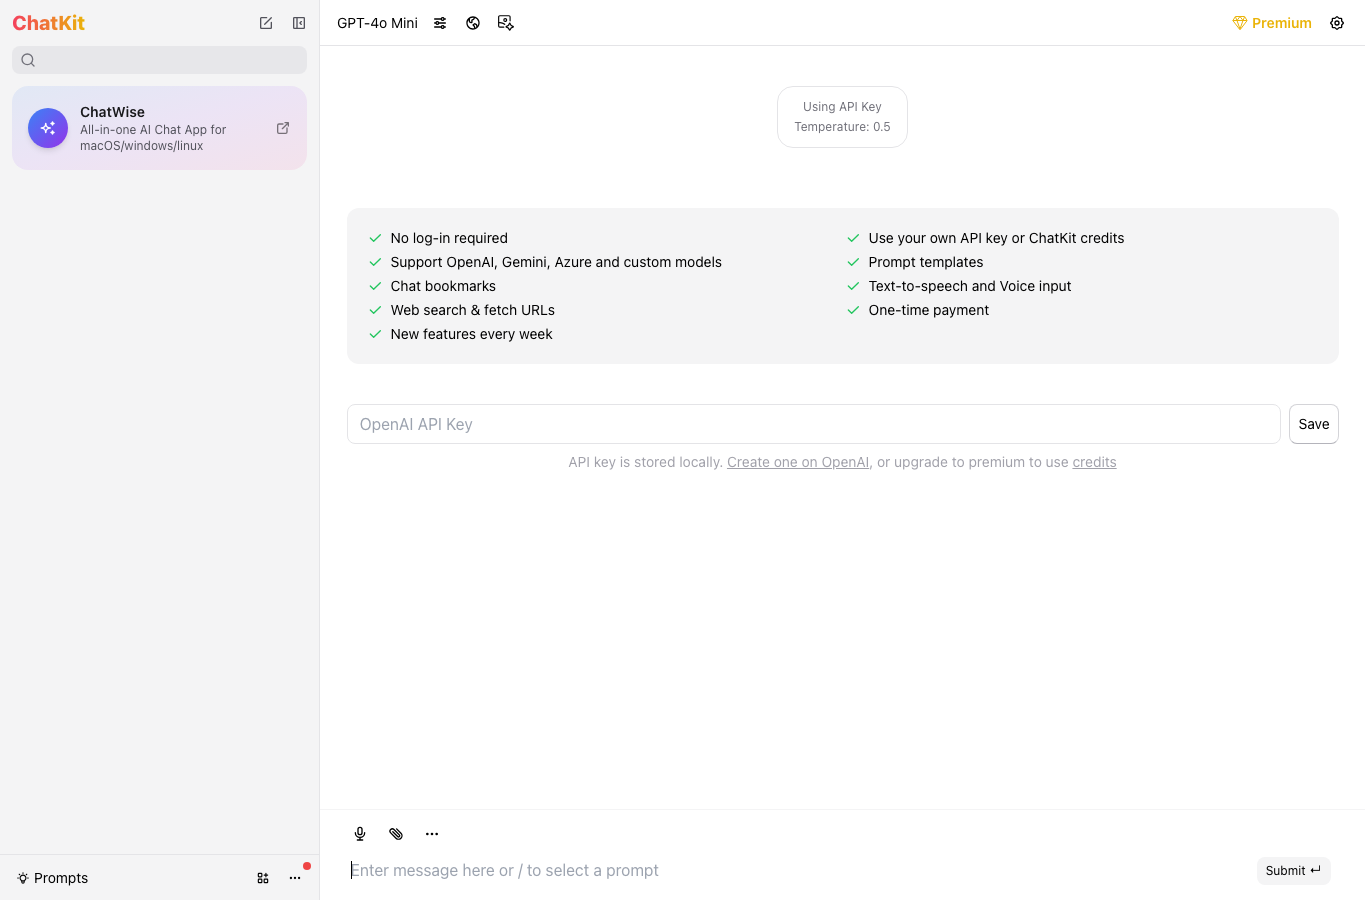Open the GPT-4o Mini model selector
1365x900 pixels.
[x=377, y=23]
